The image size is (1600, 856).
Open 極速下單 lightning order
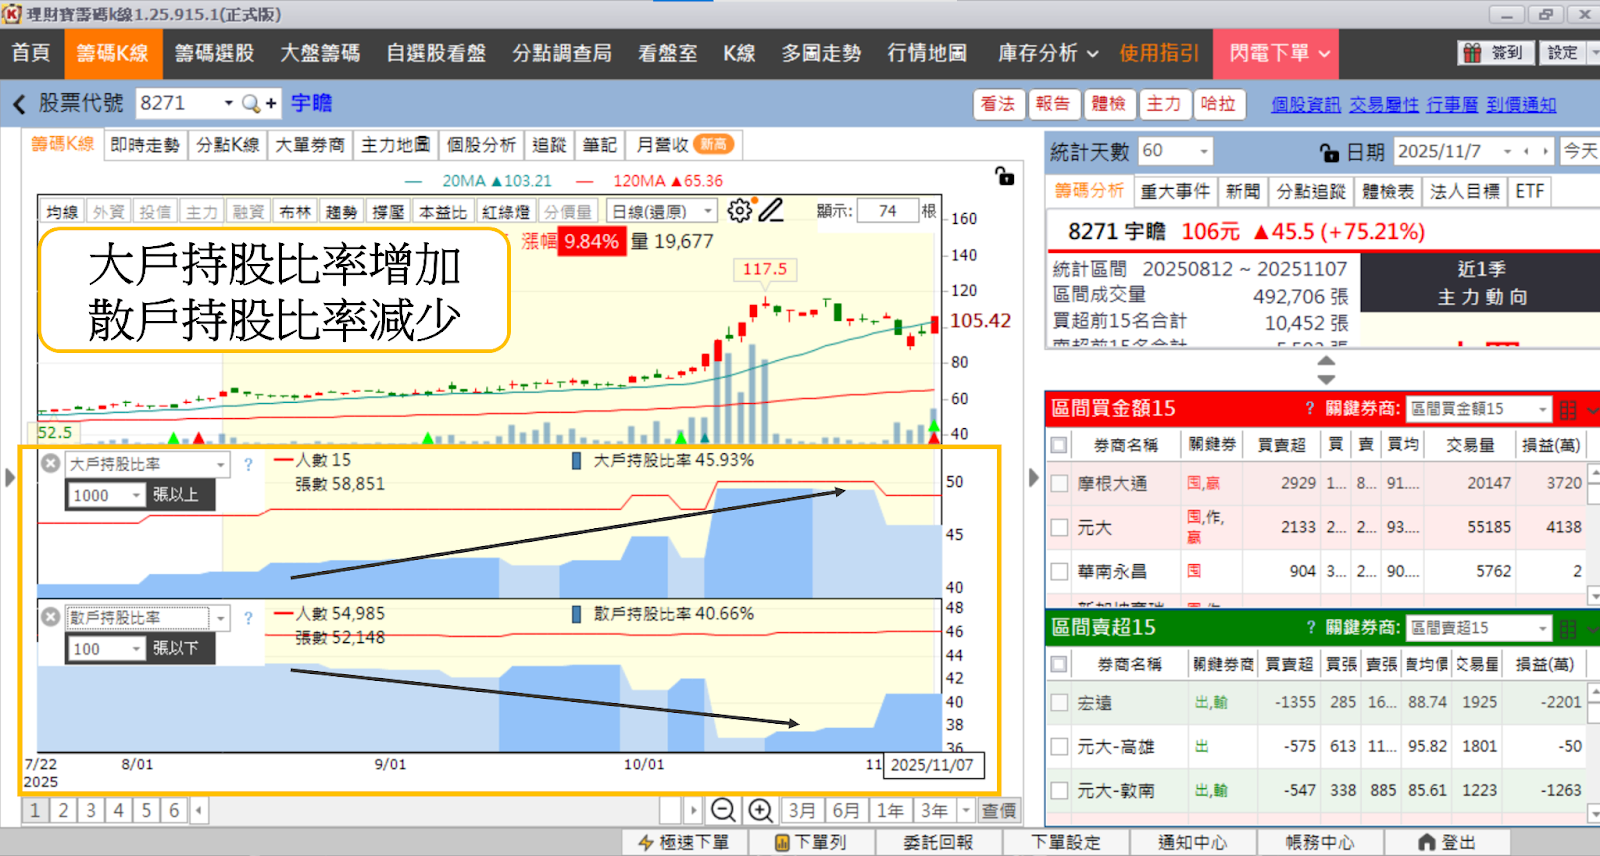pos(683,842)
